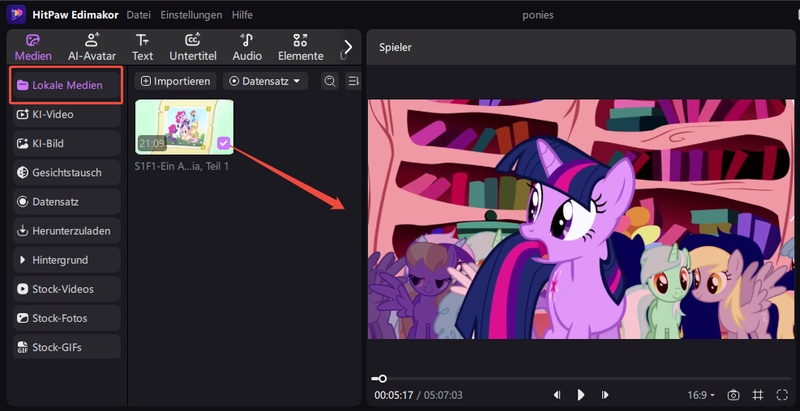The width and height of the screenshot is (800, 411).
Task: Toggle the grid overlay icon
Action: click(x=758, y=395)
